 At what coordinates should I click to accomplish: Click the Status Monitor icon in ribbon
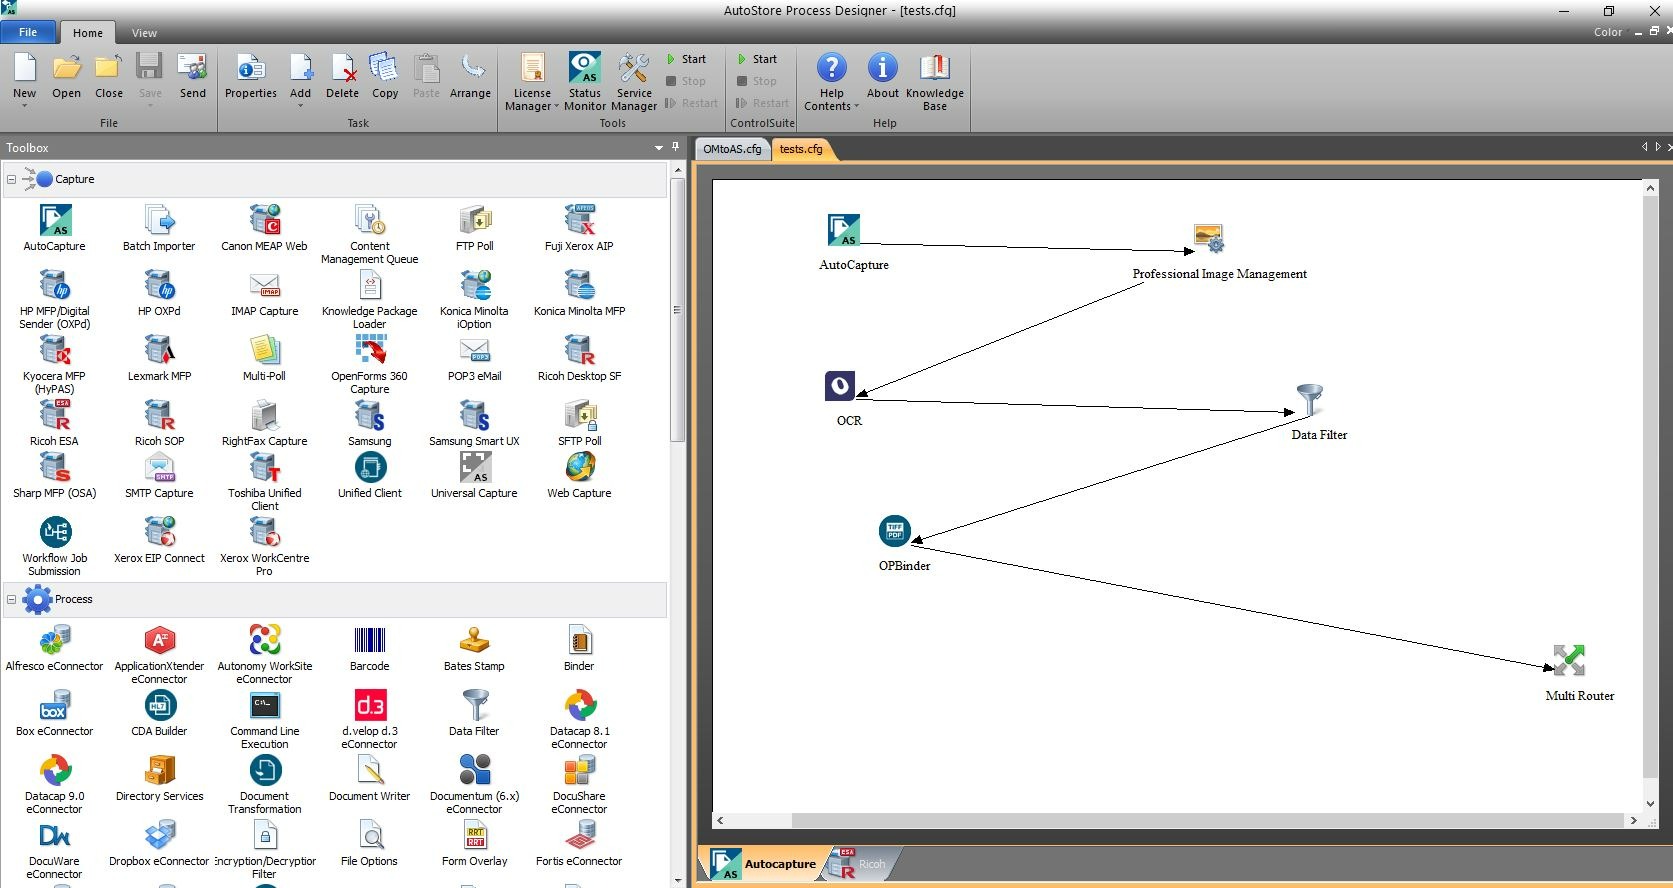pos(584,69)
